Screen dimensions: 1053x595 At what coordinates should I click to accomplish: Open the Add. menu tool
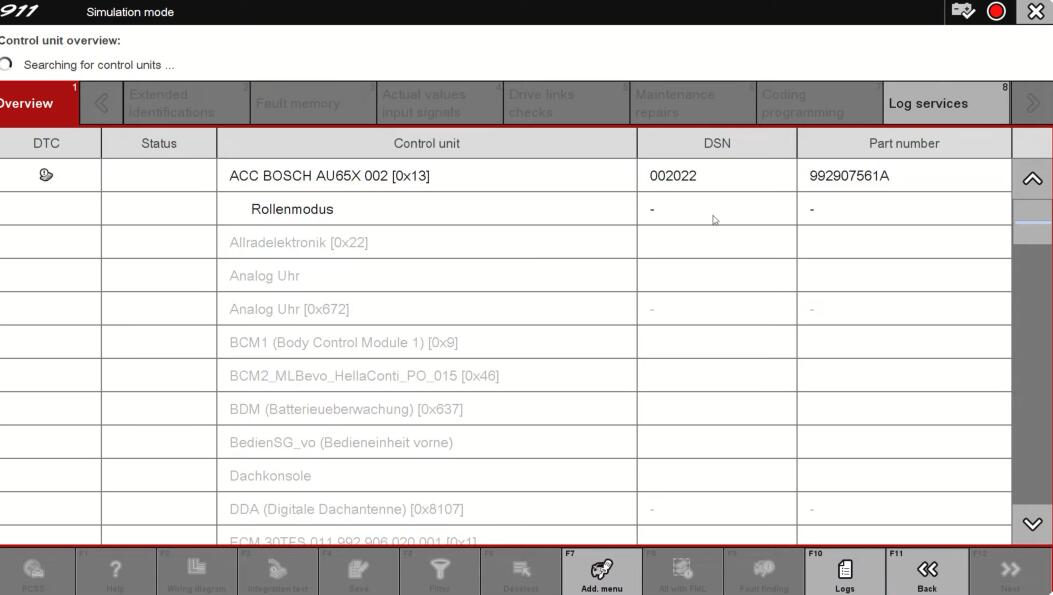[601, 572]
